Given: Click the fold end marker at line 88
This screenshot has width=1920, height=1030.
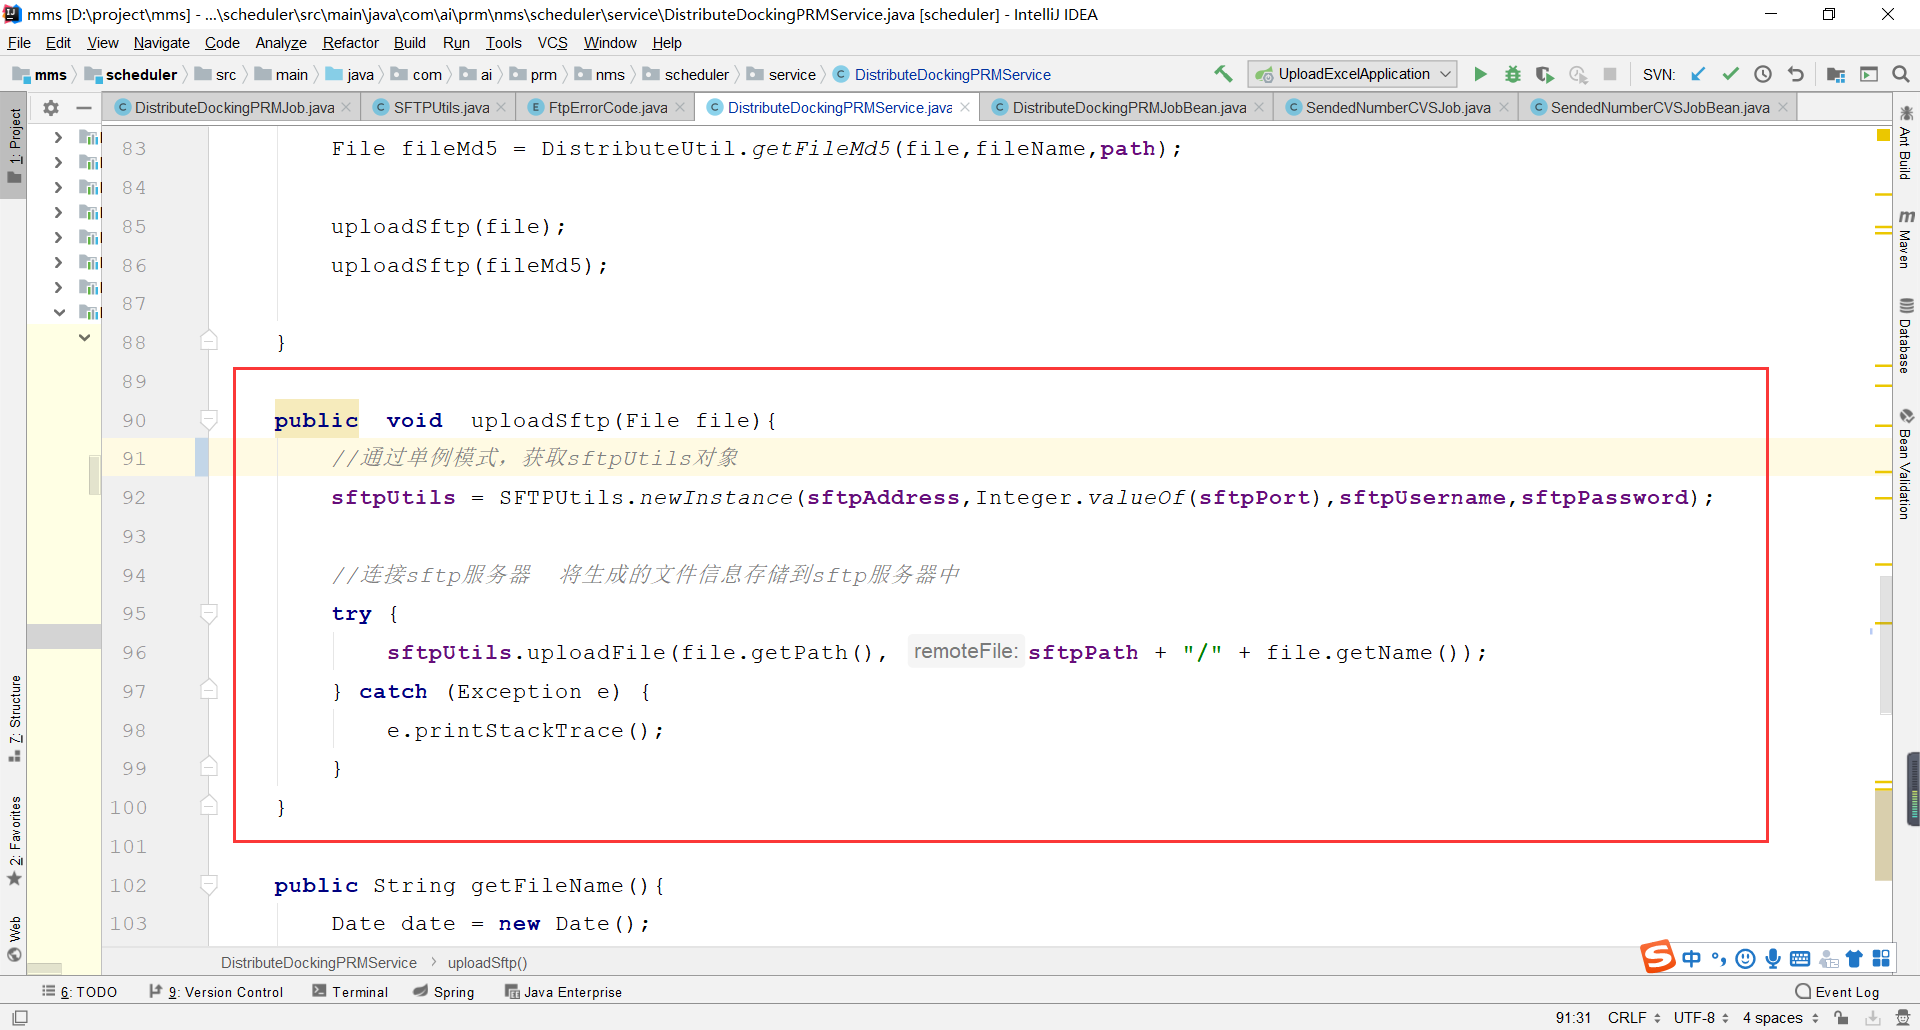Looking at the screenshot, I should click(x=209, y=342).
